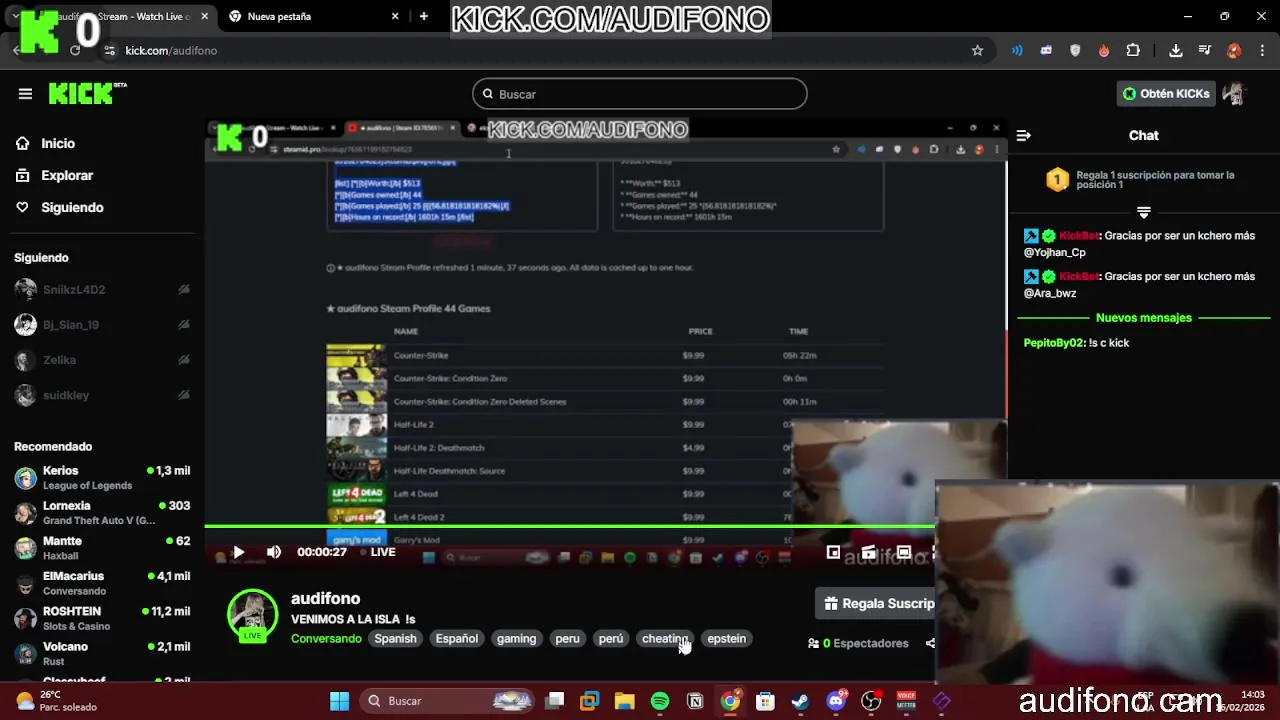Open the Conversando category link
Screen dimensions: 1280x720
coord(326,638)
